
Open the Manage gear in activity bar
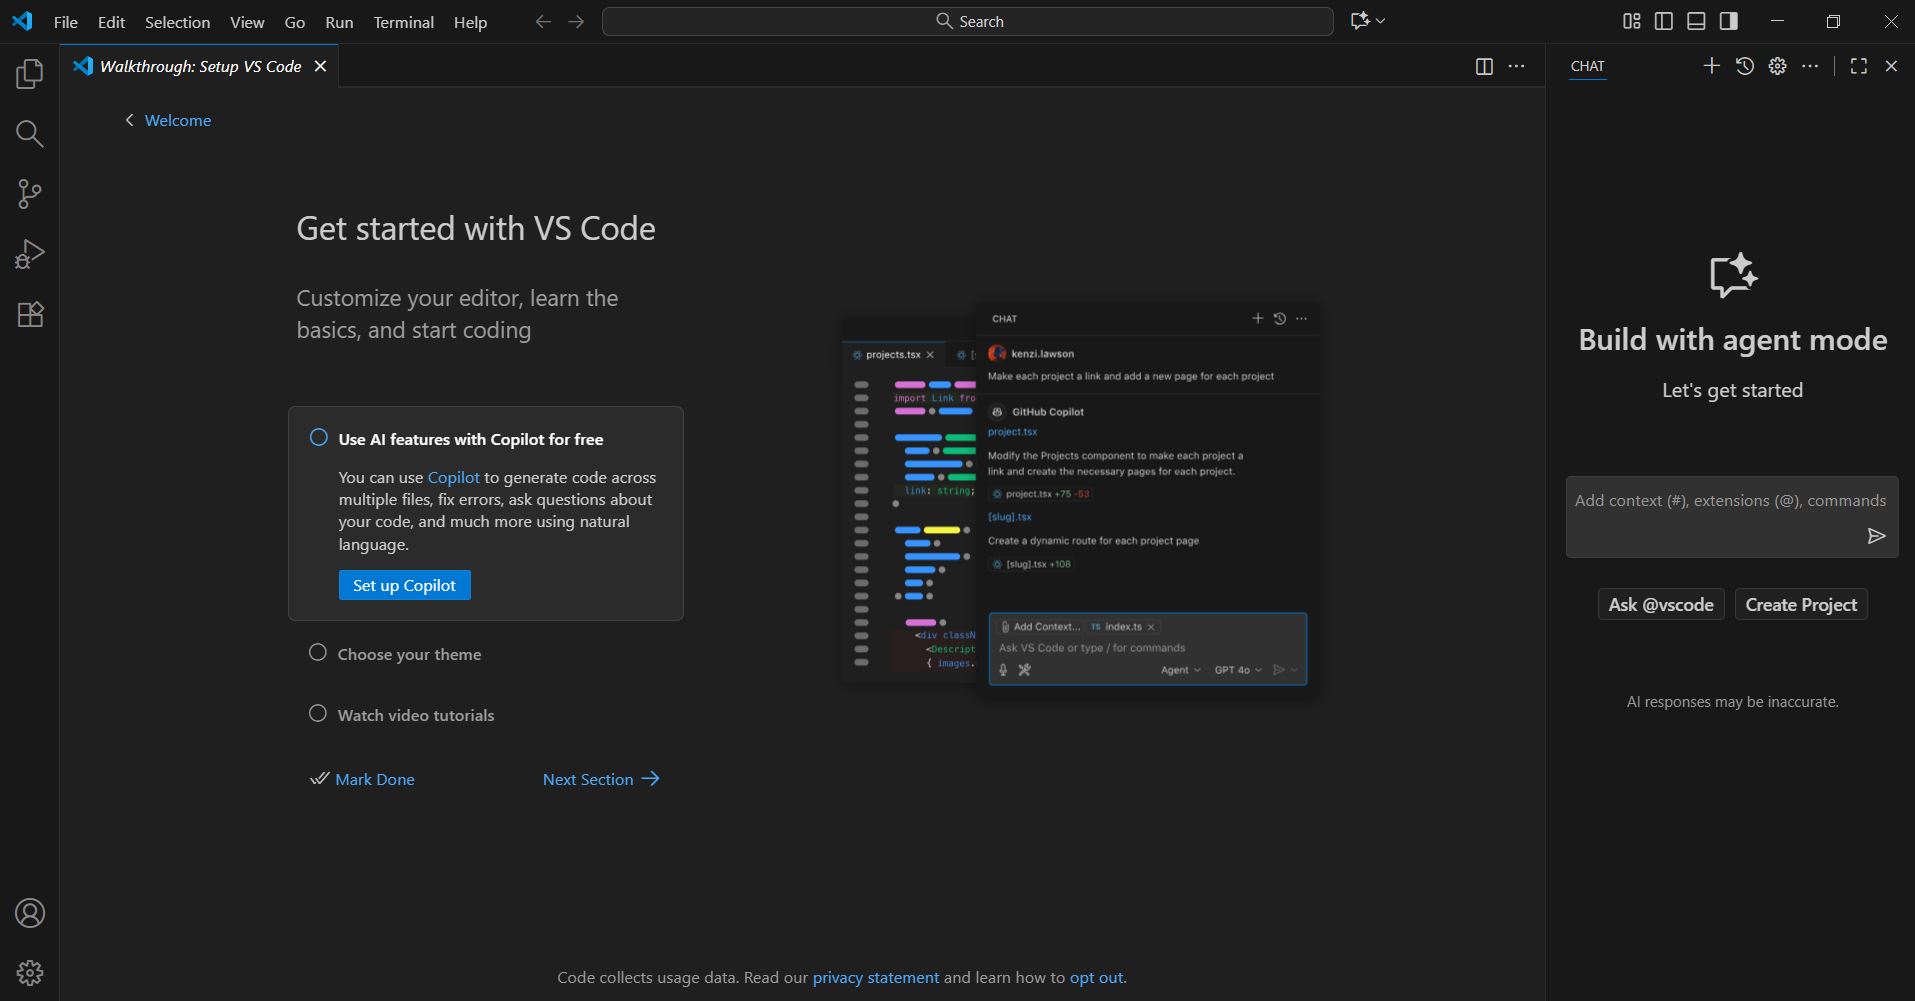pos(30,973)
